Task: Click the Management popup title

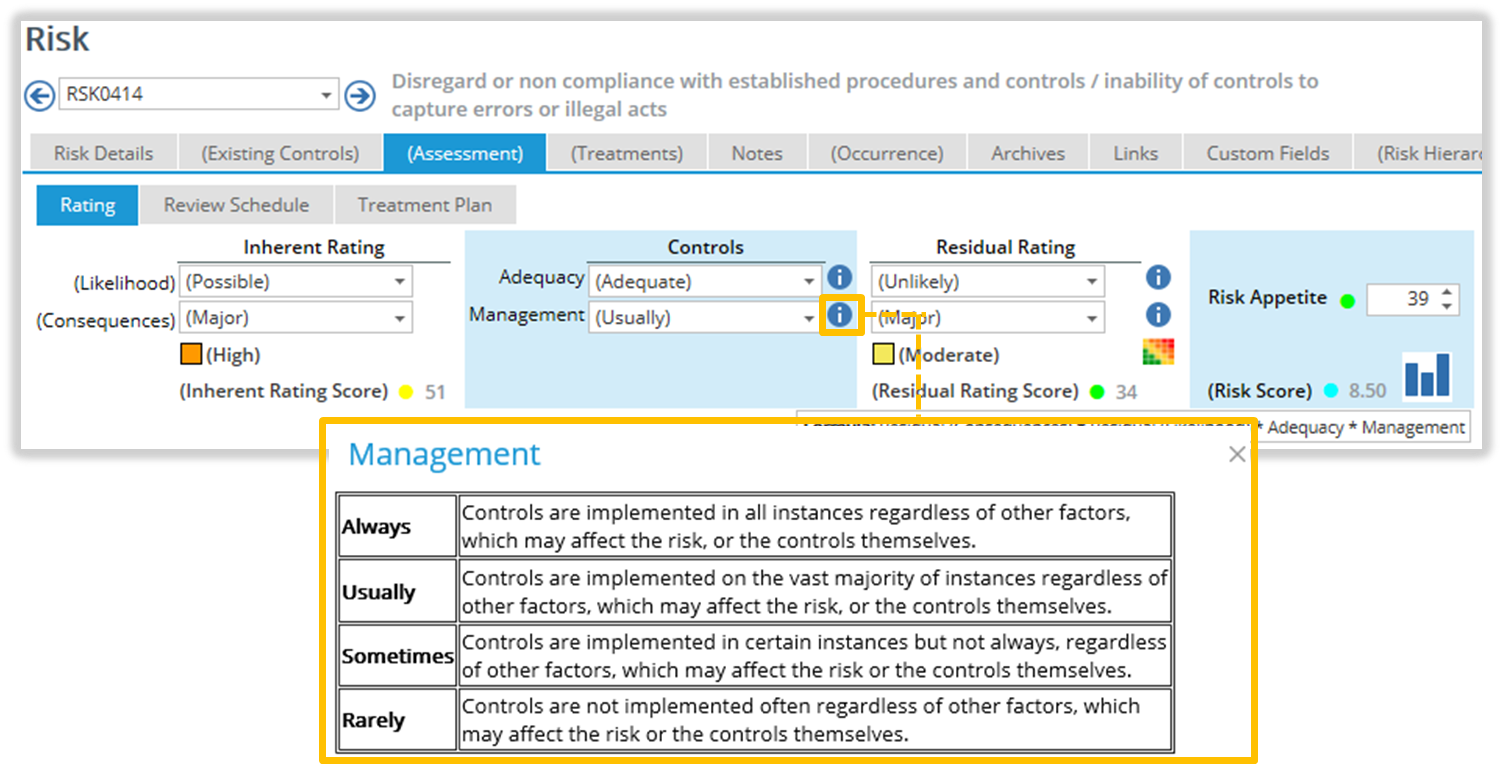Action: point(444,454)
